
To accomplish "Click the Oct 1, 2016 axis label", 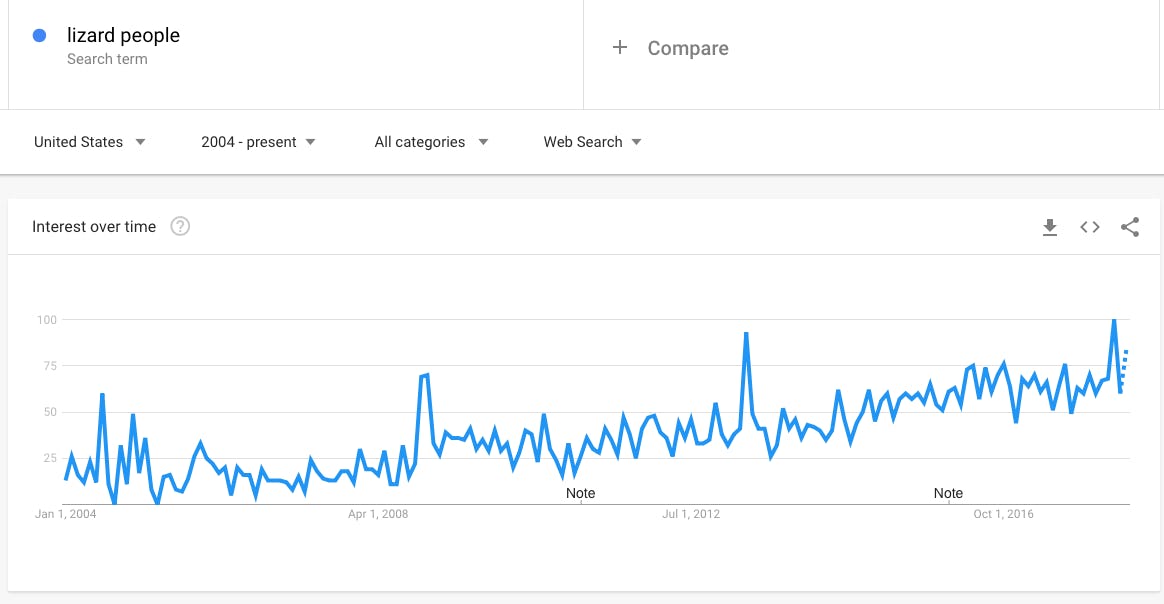I will click(x=1004, y=514).
